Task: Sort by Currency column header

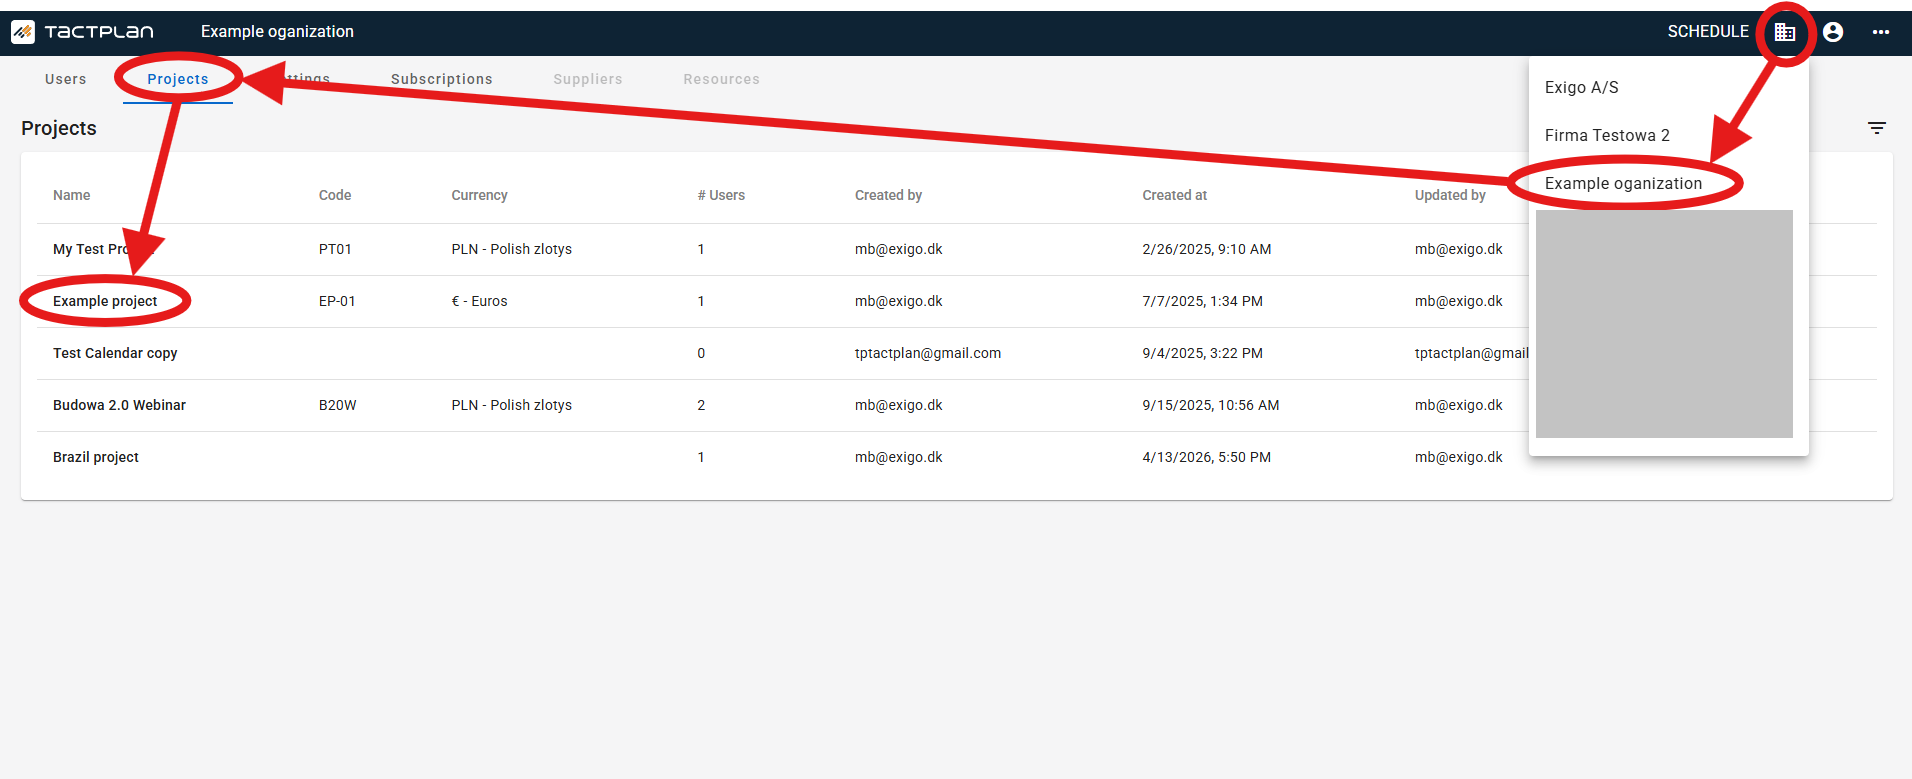Action: pyautogui.click(x=479, y=195)
